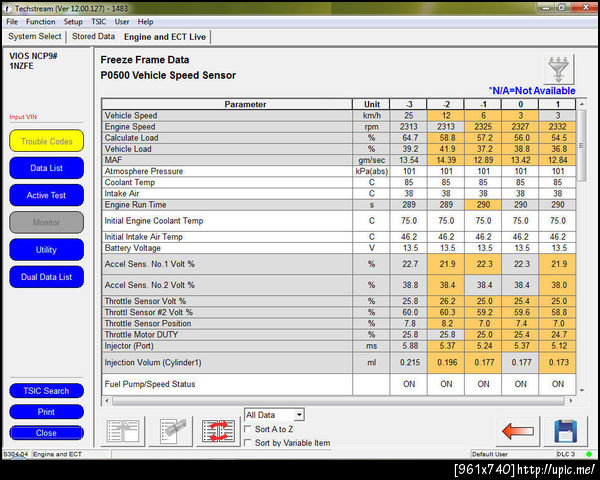Viewport: 600px width, 480px height.
Task: Open the User menu
Action: tap(122, 22)
